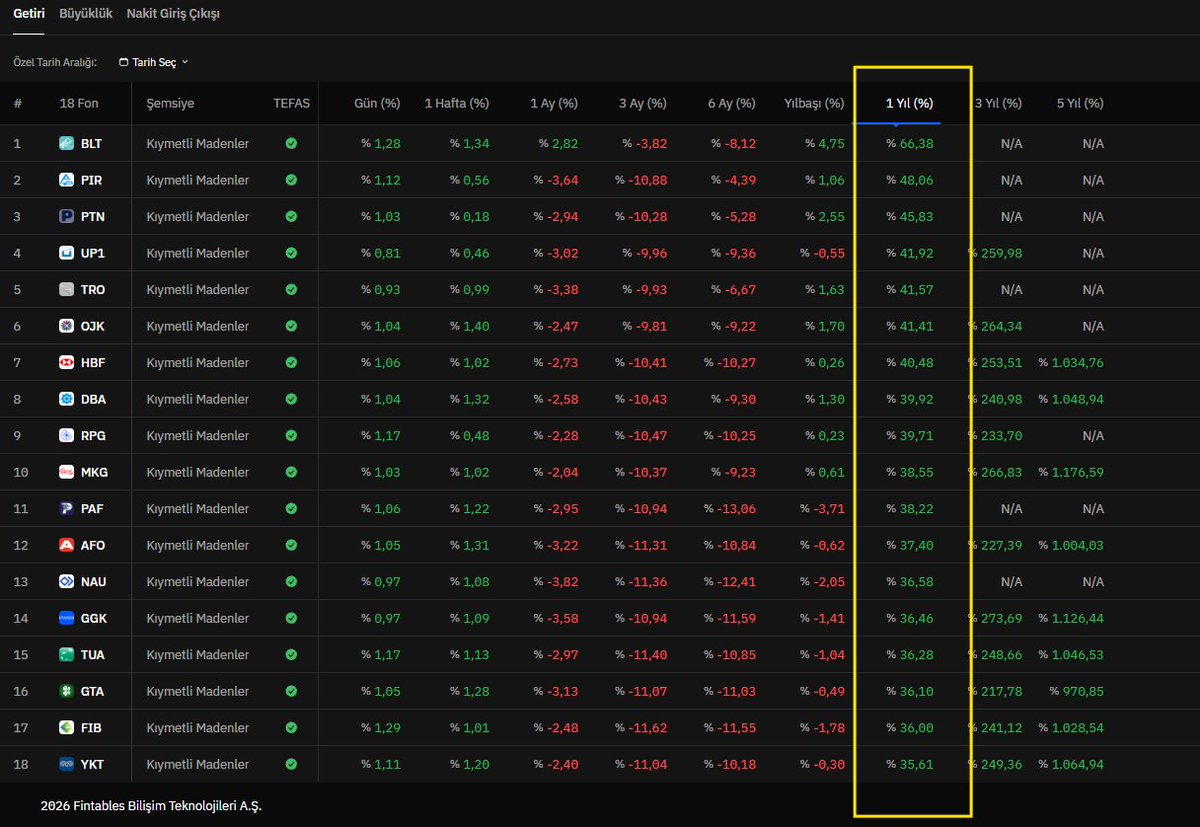Sort by 3 Ay (%) column

pyautogui.click(x=642, y=103)
